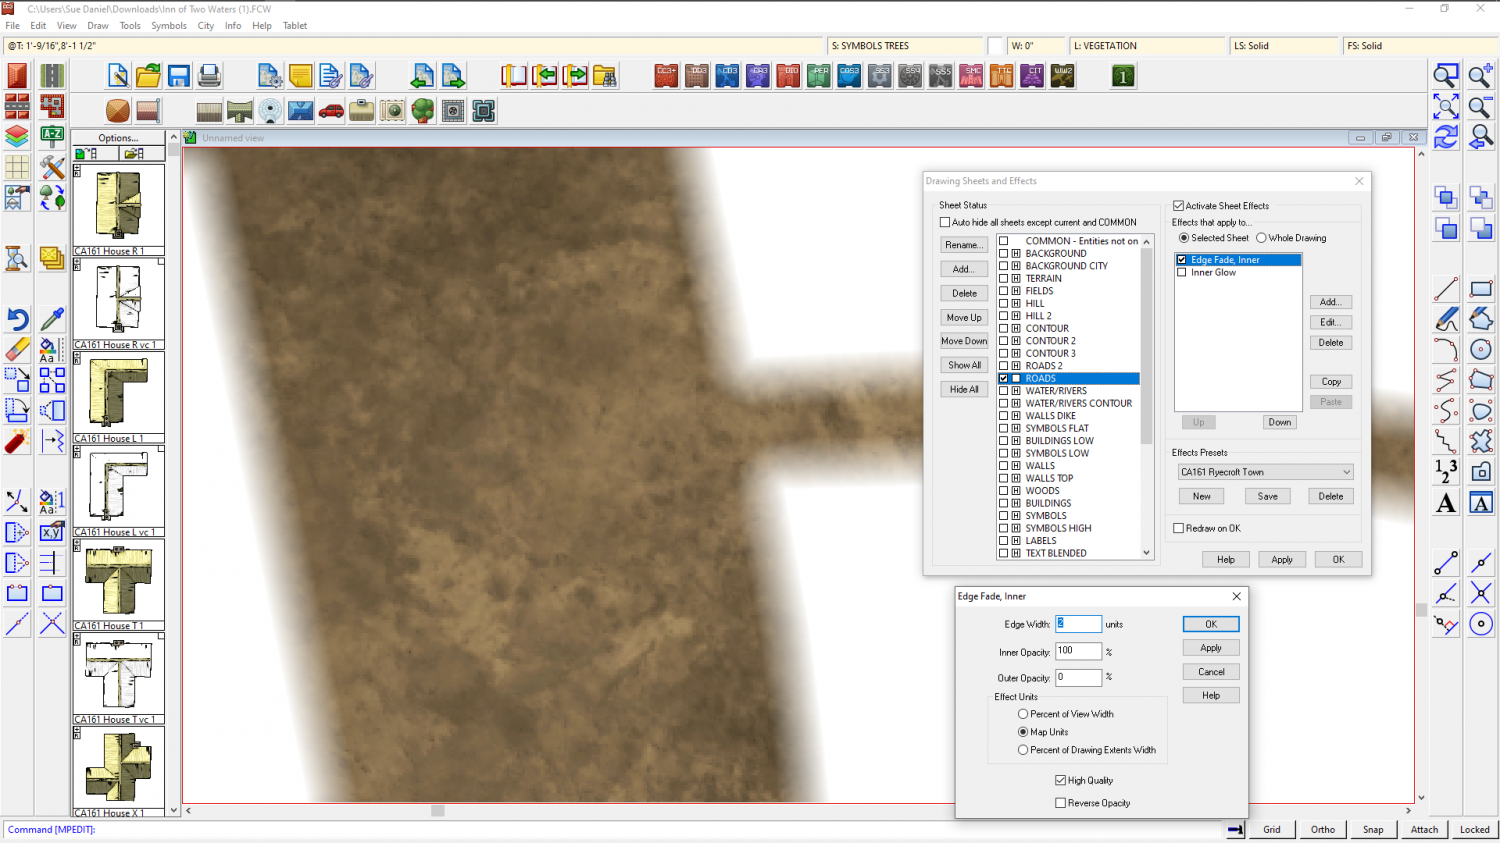Click the eyedropper Keep icon
Viewport: 1500px width, 843px height.
click(52, 319)
